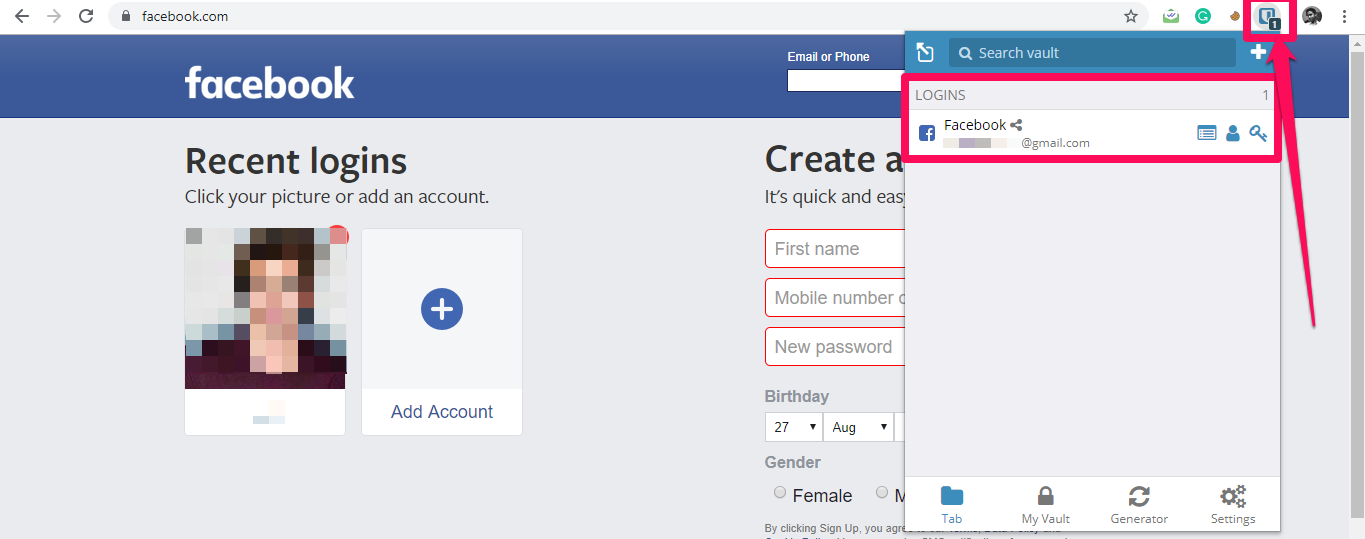Click the Add Account link
This screenshot has width=1365, height=539.
(x=442, y=412)
